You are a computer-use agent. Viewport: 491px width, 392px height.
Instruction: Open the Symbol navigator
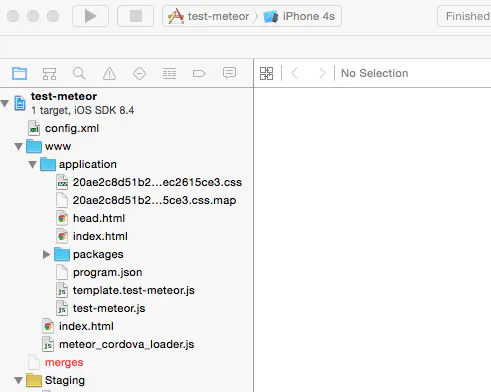pos(49,73)
